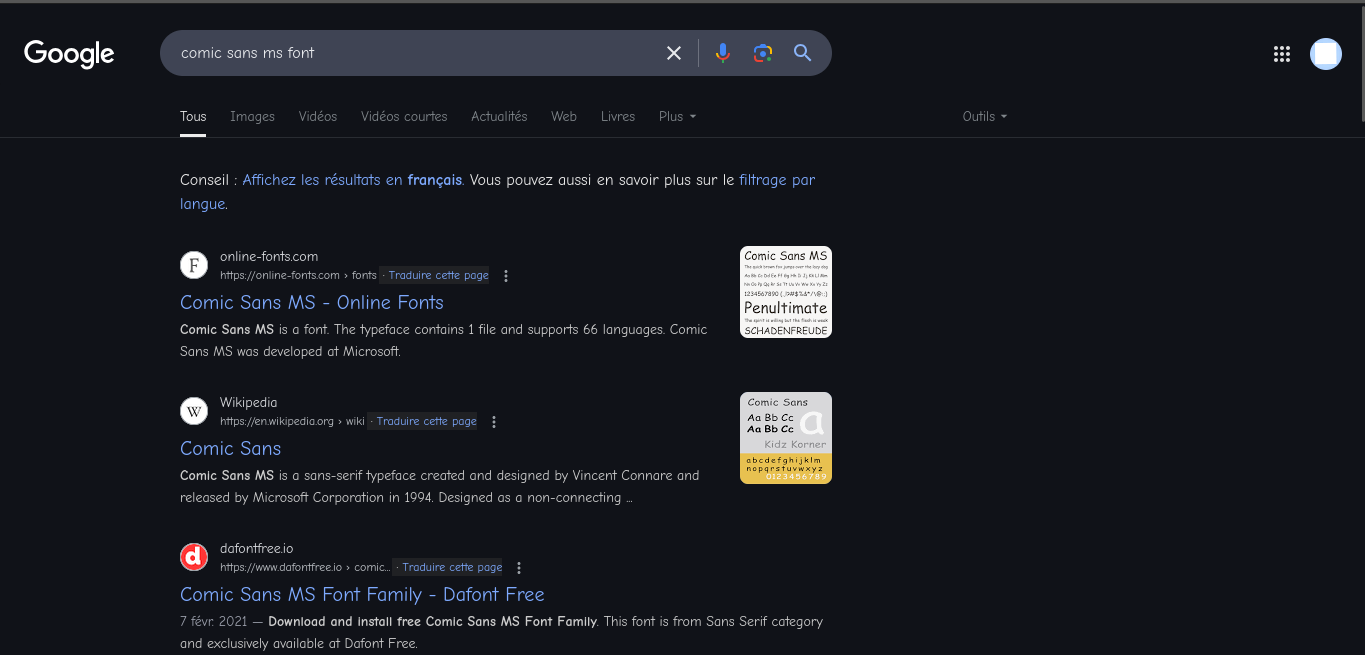The image size is (1365, 655).
Task: Switch to the Web tab
Action: [x=564, y=117]
